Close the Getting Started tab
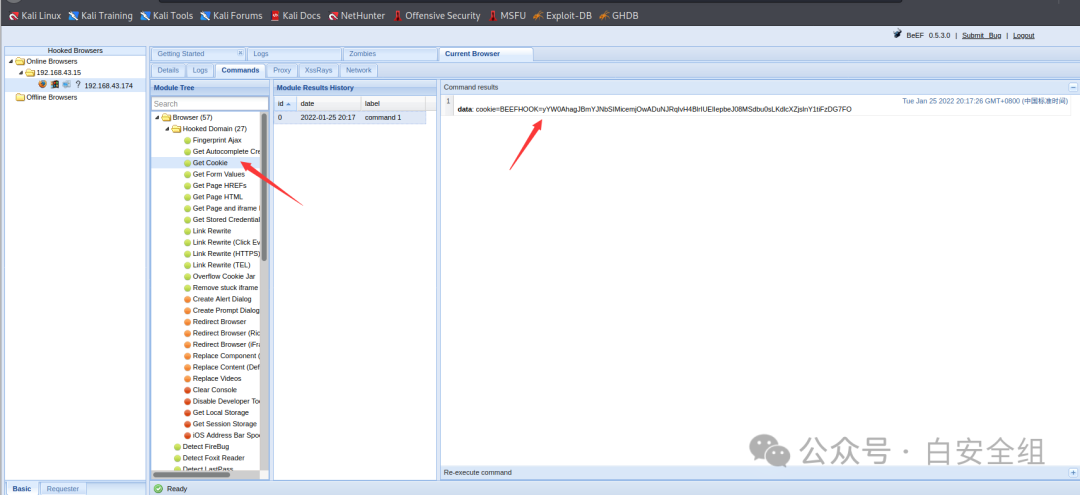 tap(240, 53)
